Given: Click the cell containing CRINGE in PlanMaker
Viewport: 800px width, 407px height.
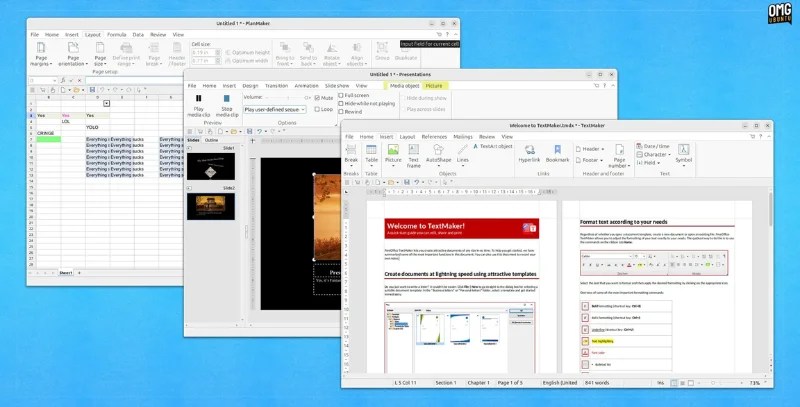Looking at the screenshot, I should (x=48, y=133).
